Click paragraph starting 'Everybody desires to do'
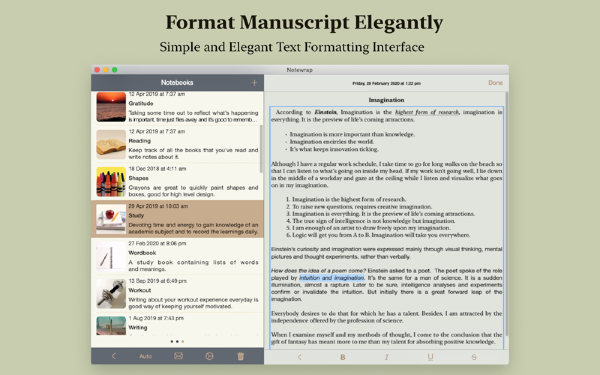Image resolution: width=600 pixels, height=375 pixels. tap(386, 317)
